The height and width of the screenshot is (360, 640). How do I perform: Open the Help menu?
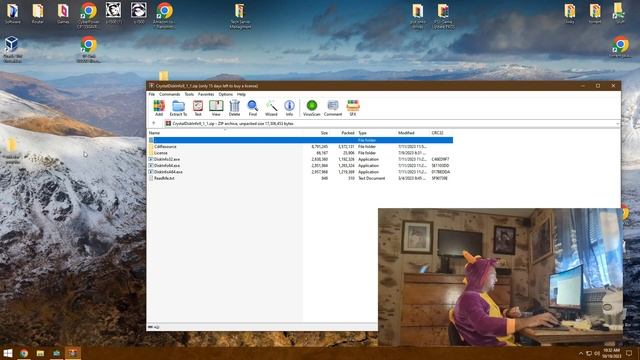pos(241,94)
